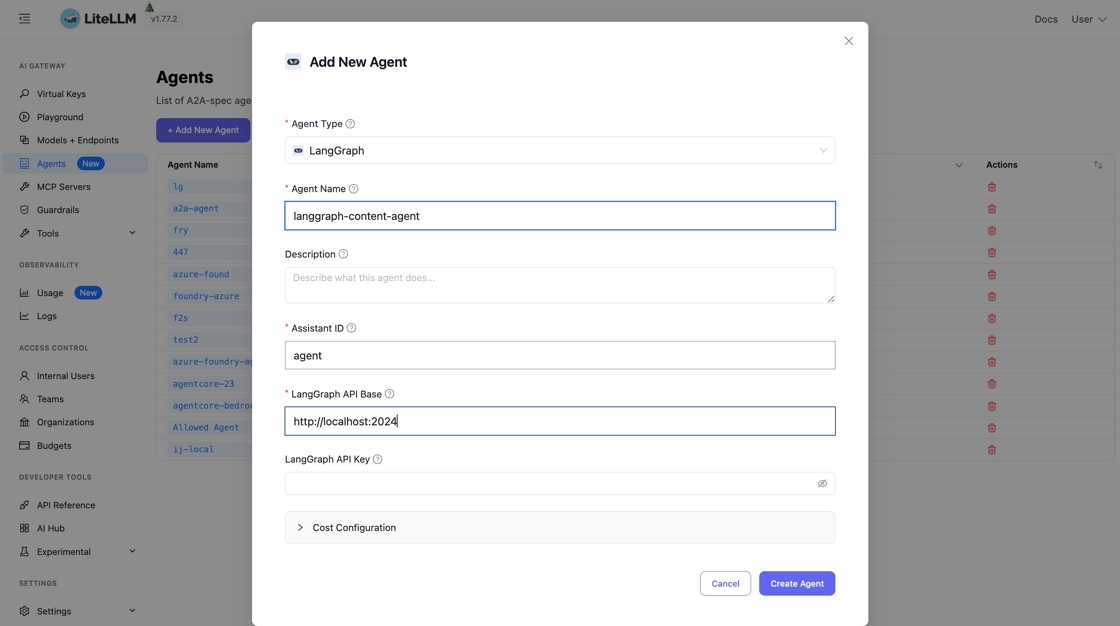Click the Assistant ID input field
This screenshot has height=626, width=1120.
pos(560,355)
